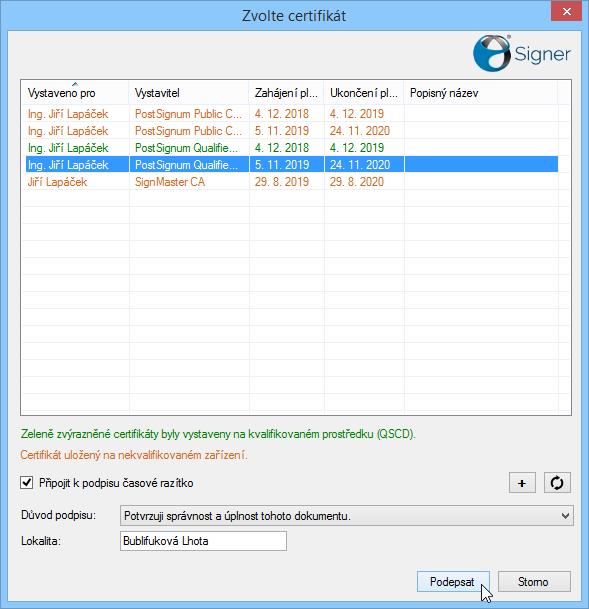Click the Důvod podpisu reason text box
The height and width of the screenshot is (609, 589).
(340, 516)
